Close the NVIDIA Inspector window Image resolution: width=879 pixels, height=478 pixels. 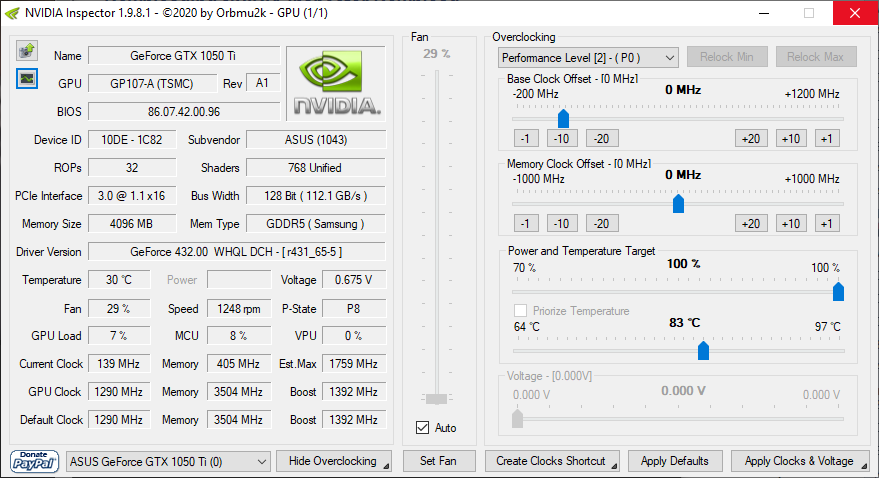point(855,13)
